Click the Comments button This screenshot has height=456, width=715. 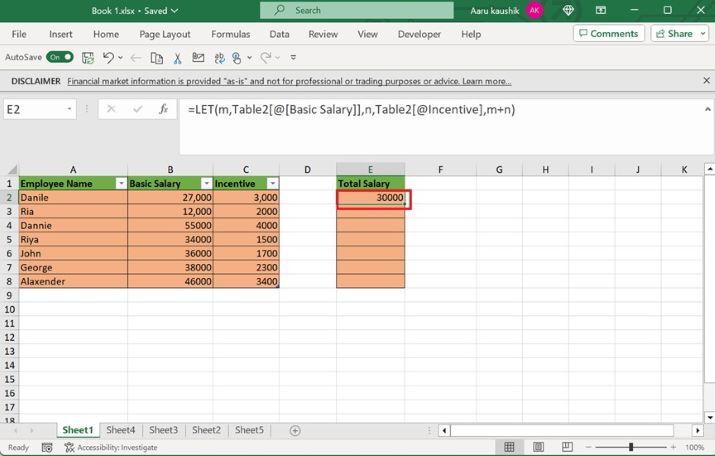[x=608, y=33]
